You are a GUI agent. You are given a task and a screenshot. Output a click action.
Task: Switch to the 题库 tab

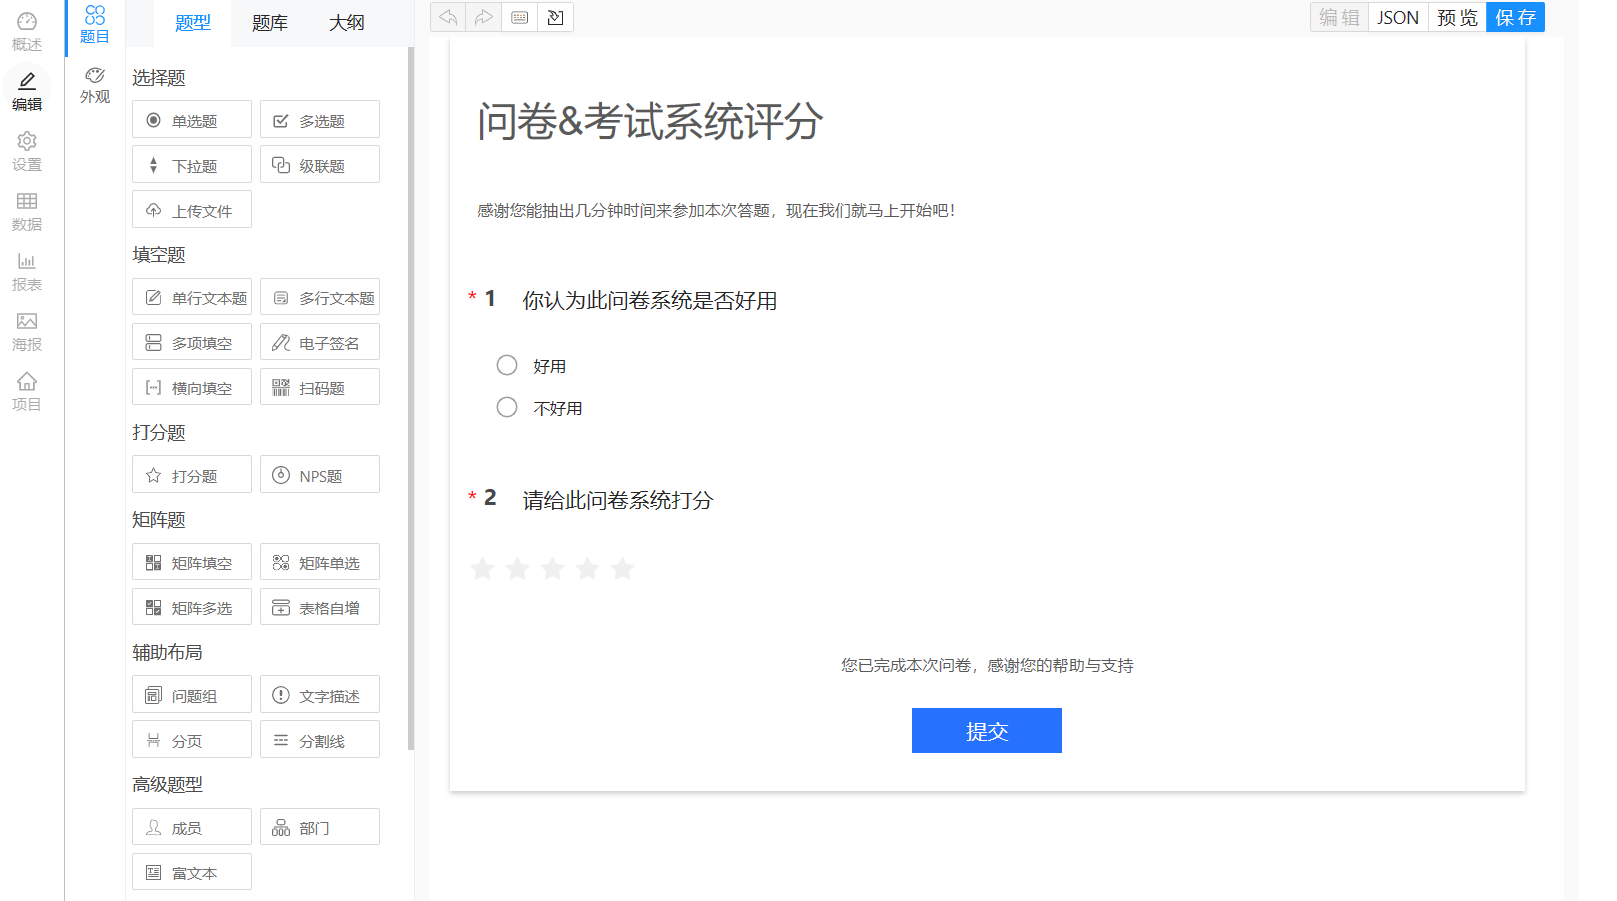pyautogui.click(x=270, y=23)
